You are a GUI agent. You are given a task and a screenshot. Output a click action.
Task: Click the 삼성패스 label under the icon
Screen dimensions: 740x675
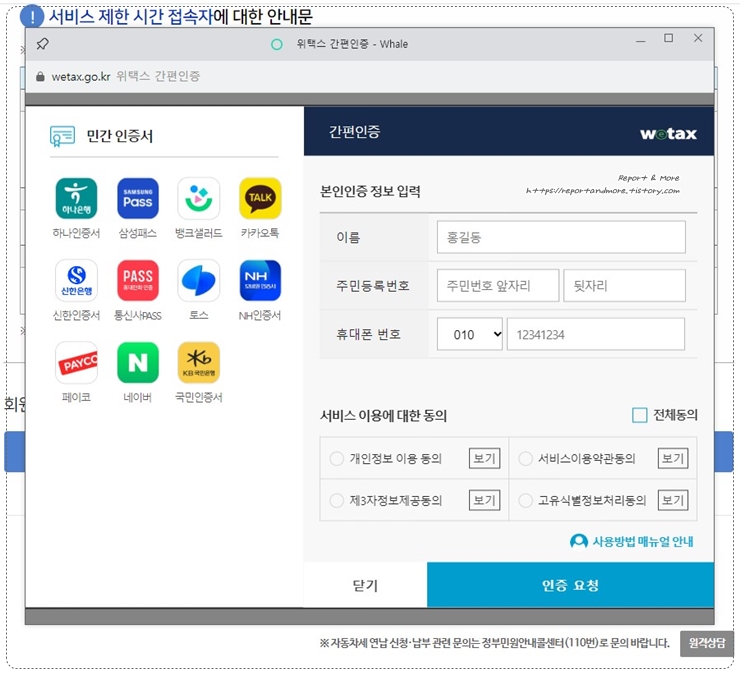coord(138,233)
